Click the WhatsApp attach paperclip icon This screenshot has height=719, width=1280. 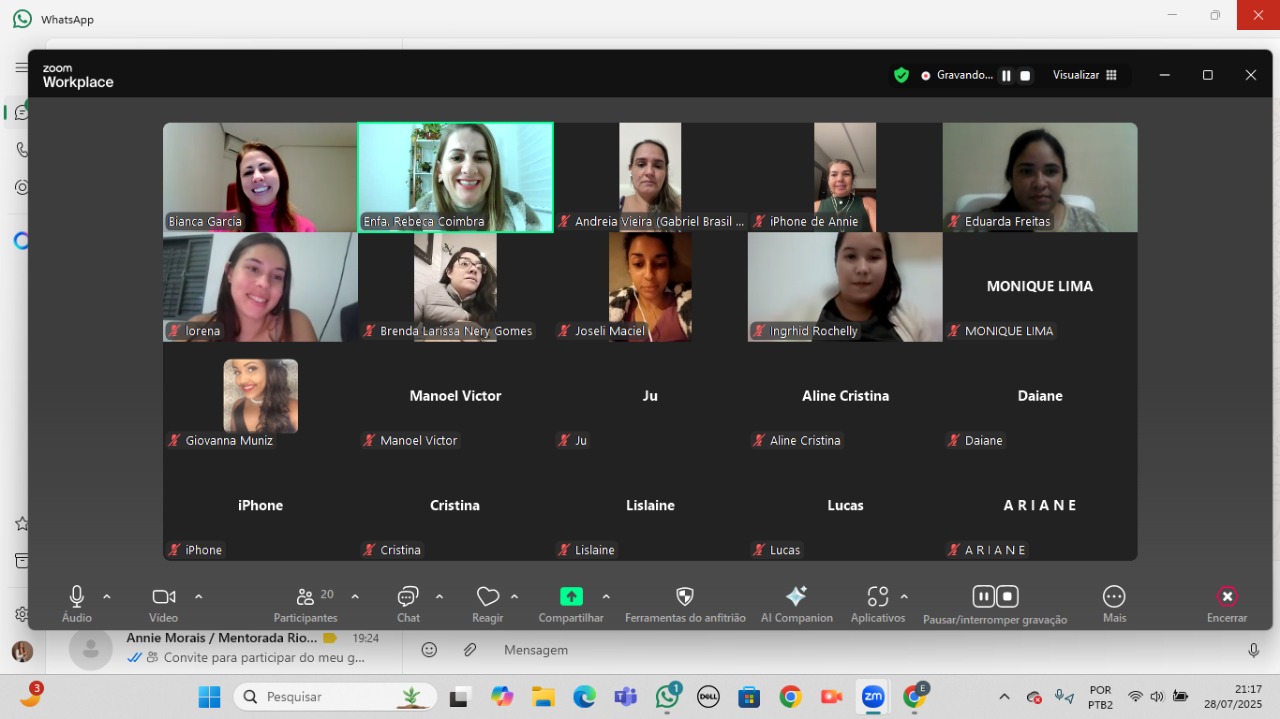pos(470,650)
